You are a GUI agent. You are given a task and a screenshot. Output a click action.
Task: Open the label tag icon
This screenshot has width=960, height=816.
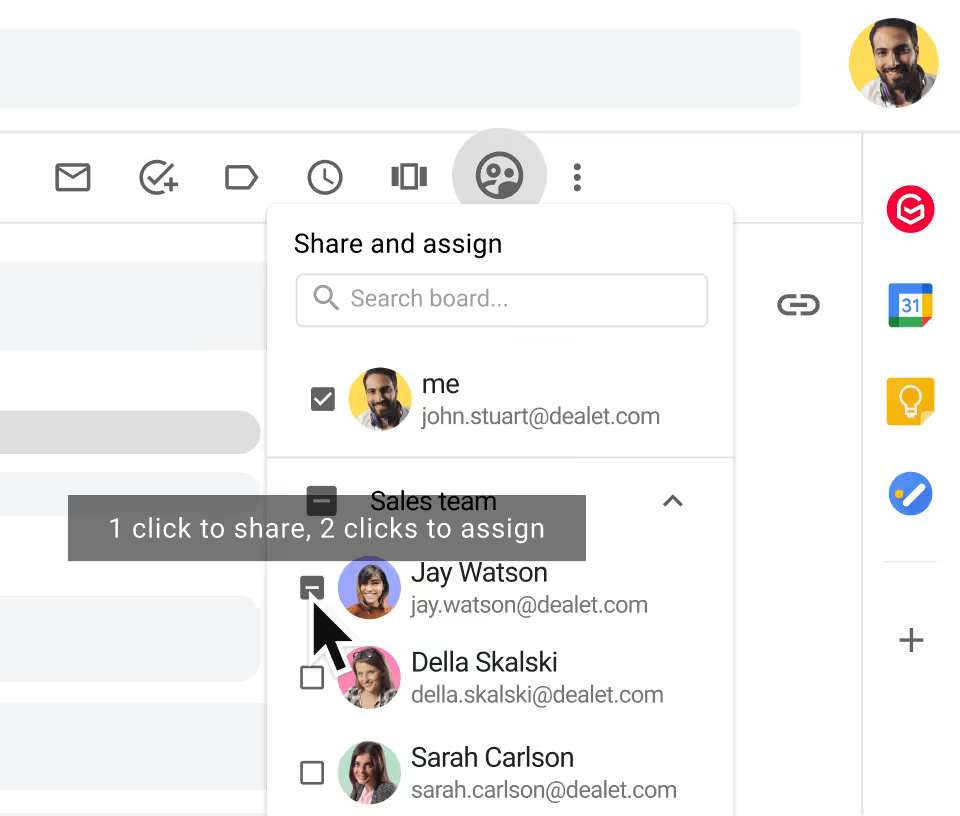pyautogui.click(x=241, y=178)
